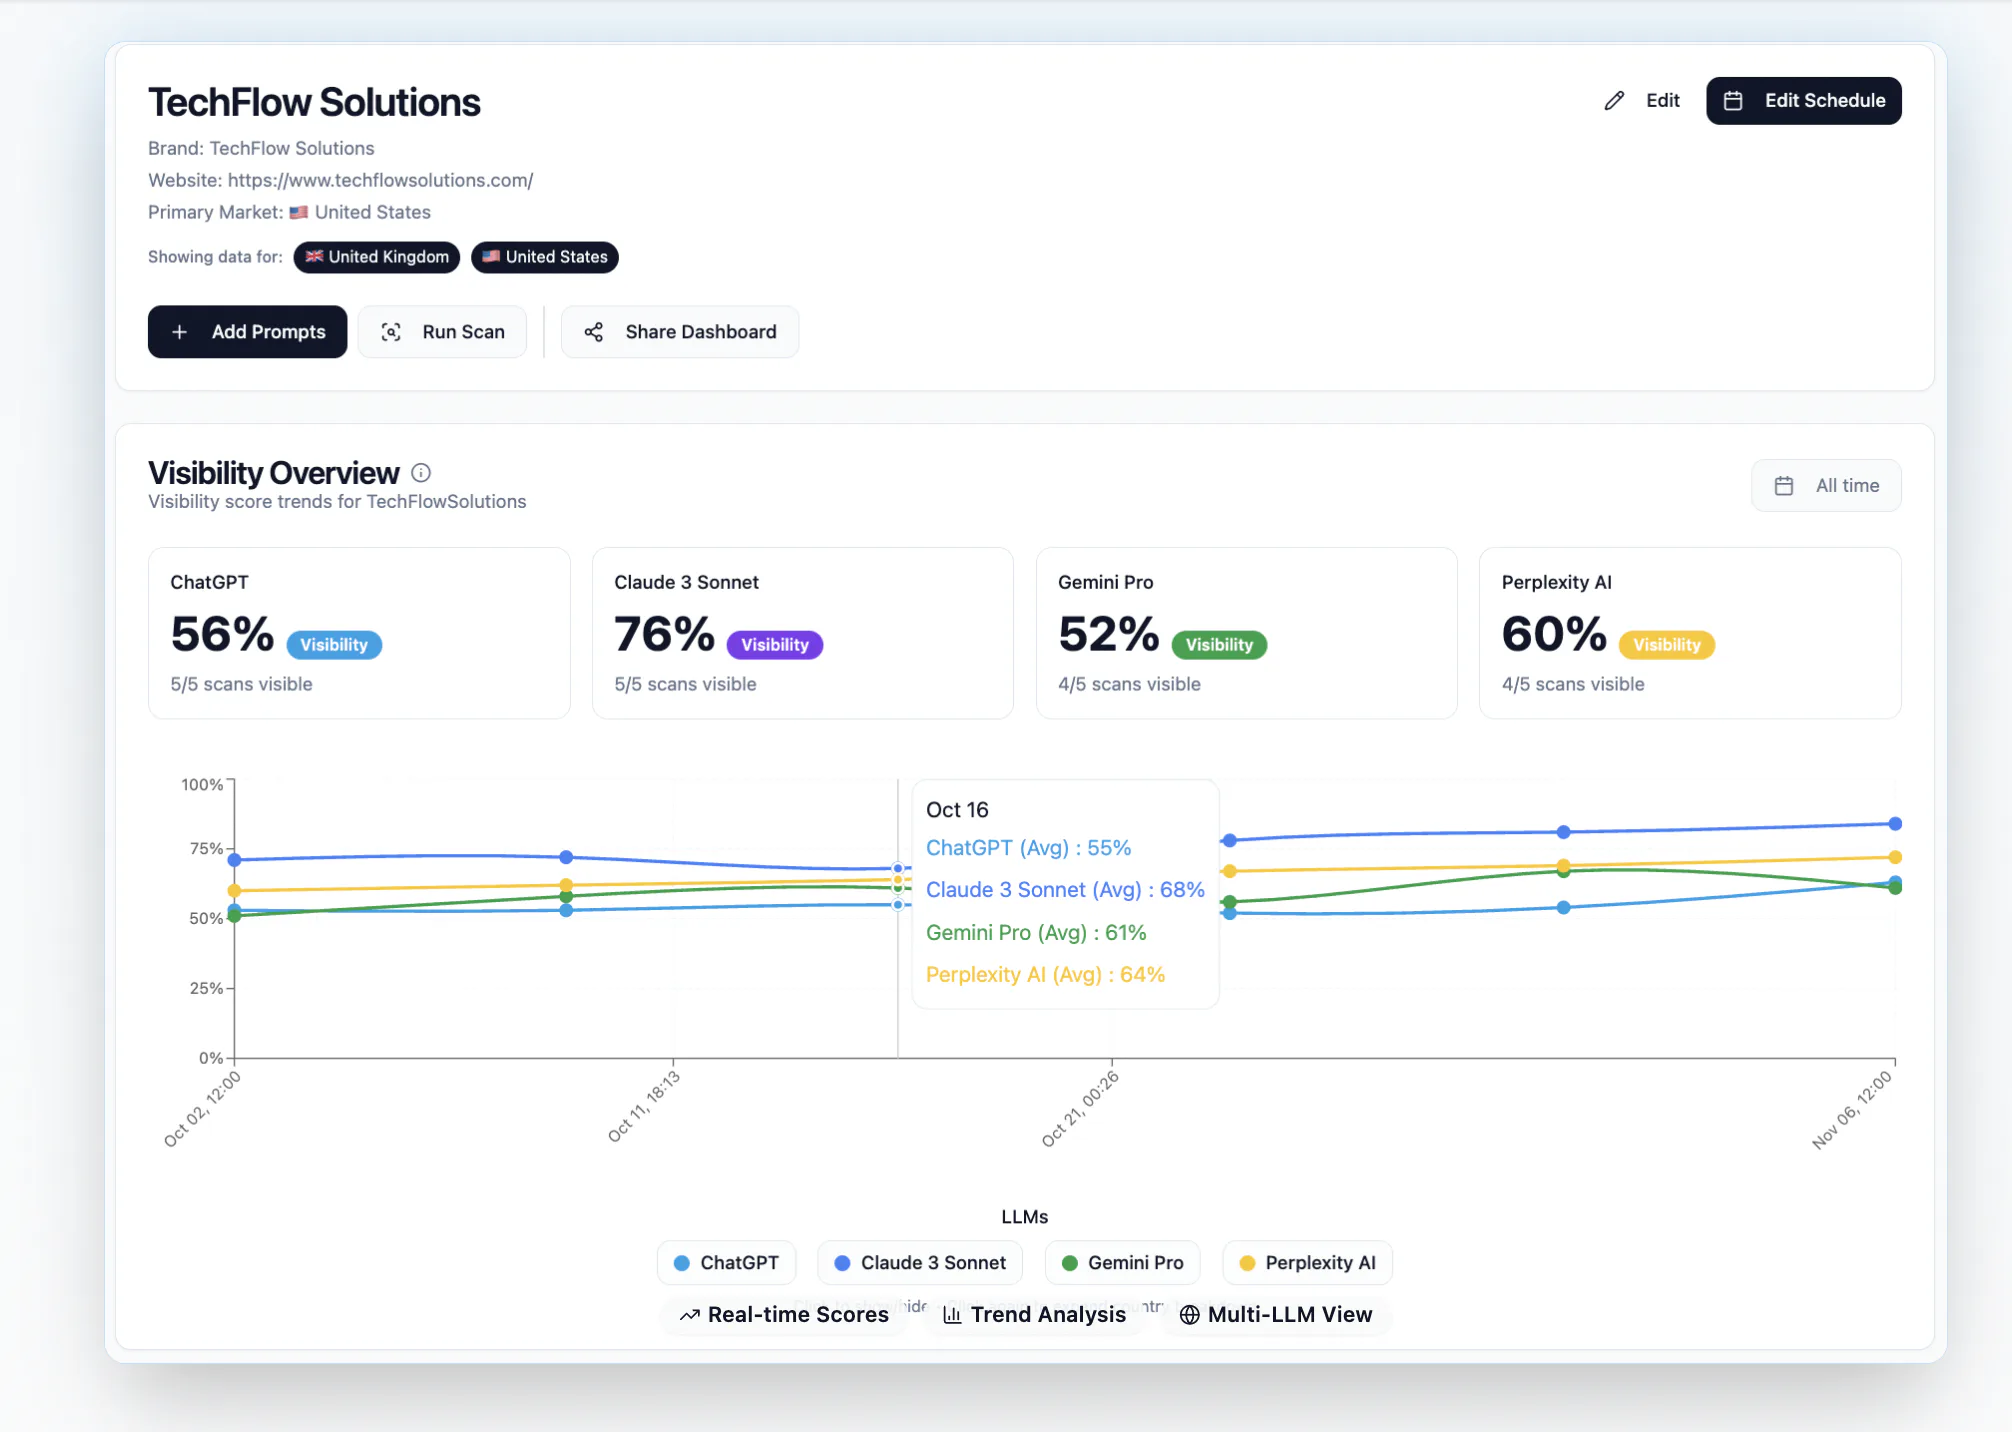Click the share icon in Share Dashboard
Viewport: 2012px width, 1432px height.
593,332
